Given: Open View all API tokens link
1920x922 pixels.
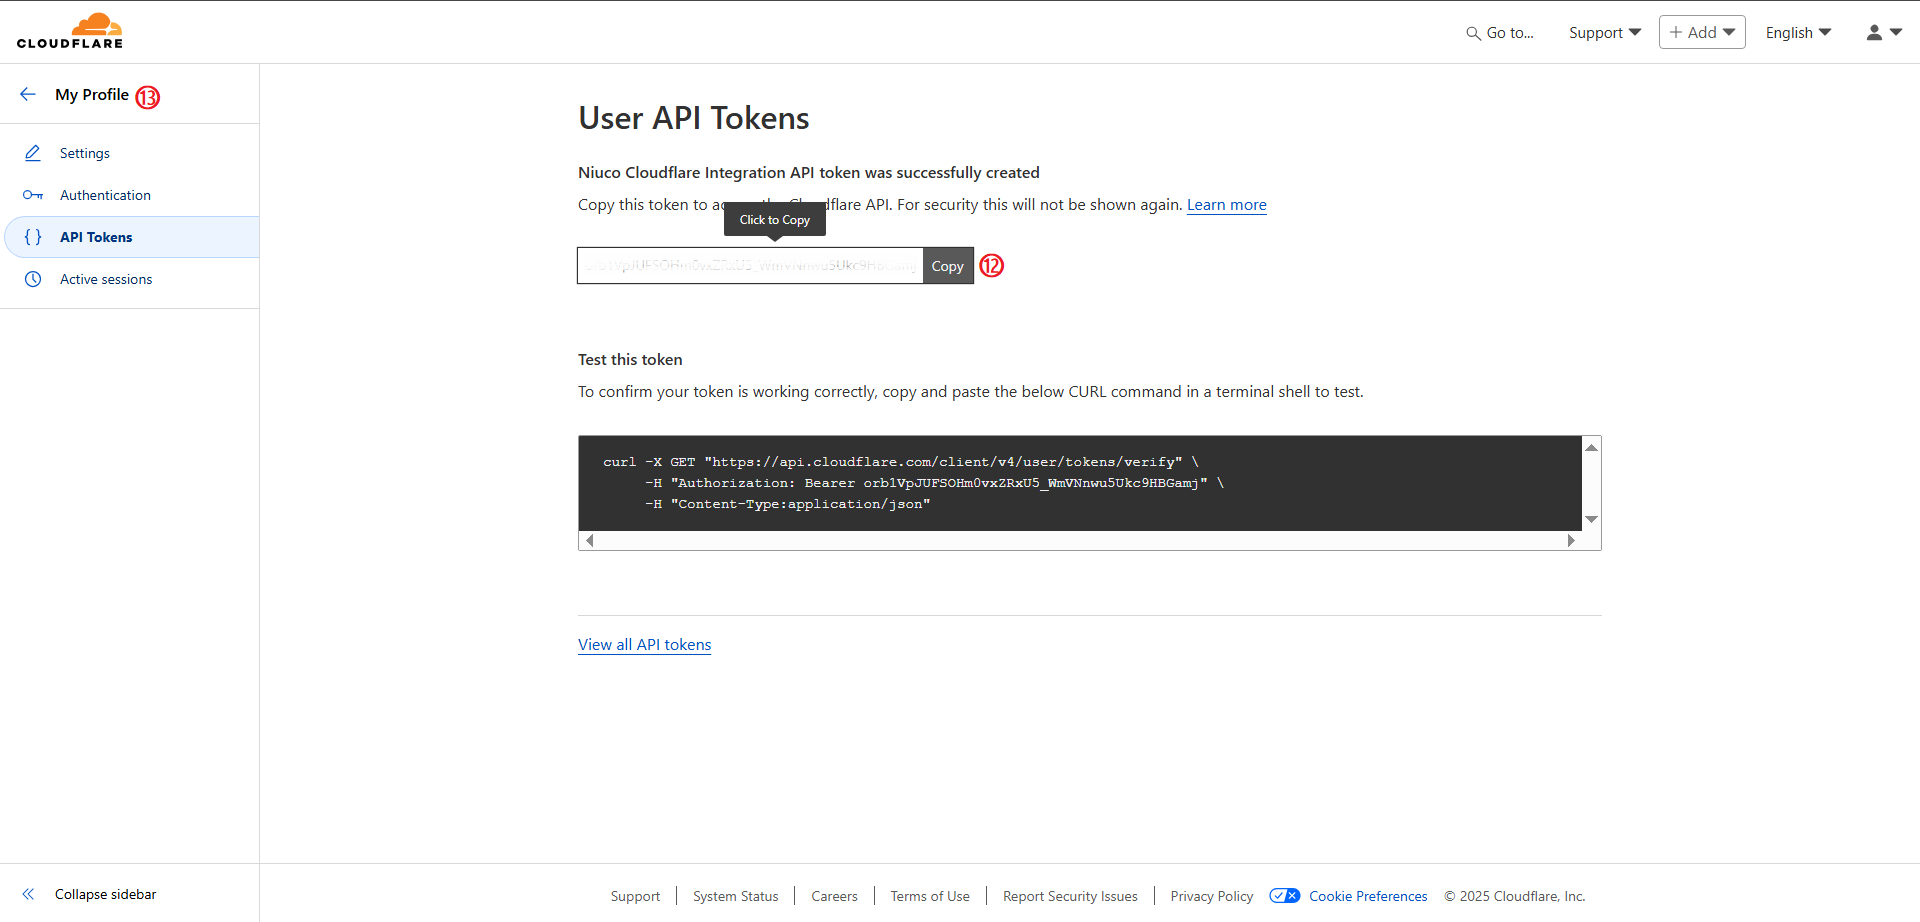Looking at the screenshot, I should tap(645, 645).
